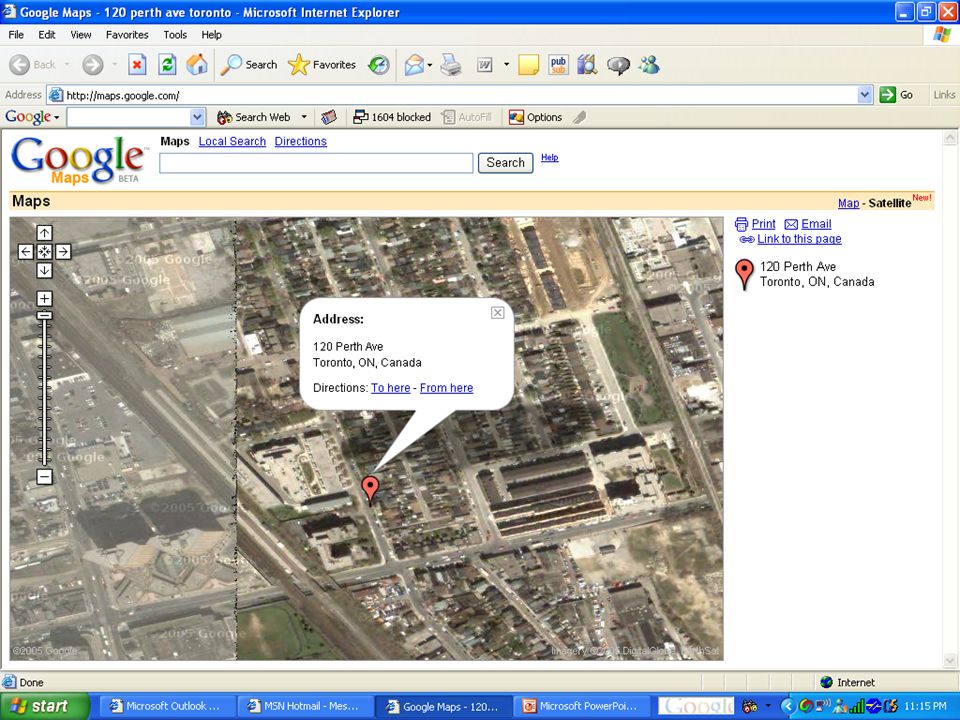Open the Tools menu
This screenshot has height=720, width=960.
click(x=174, y=35)
